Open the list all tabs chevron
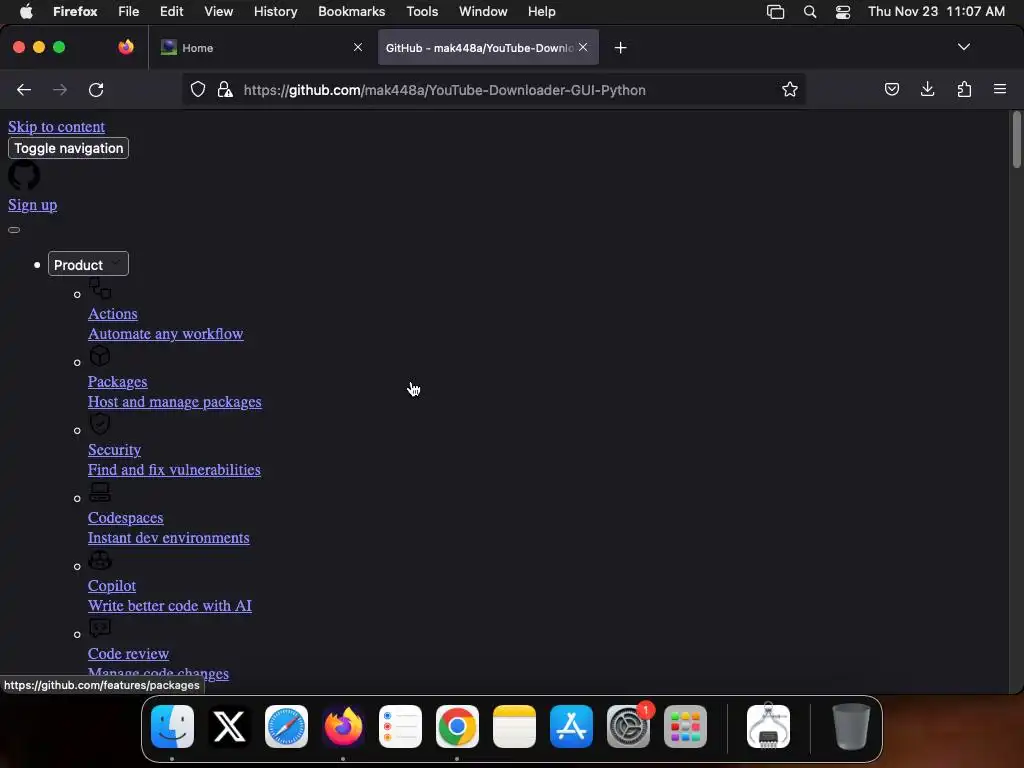 (x=963, y=47)
